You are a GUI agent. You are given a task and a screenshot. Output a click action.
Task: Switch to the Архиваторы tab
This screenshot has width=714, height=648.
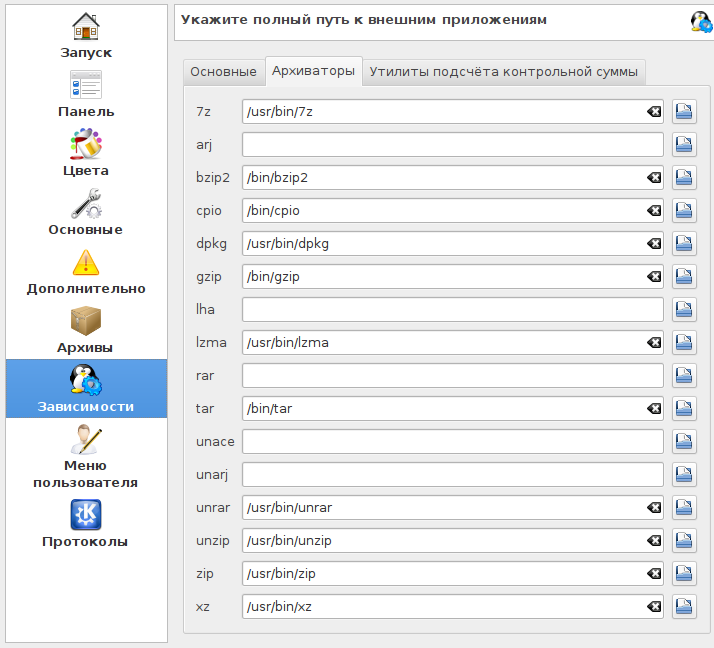tap(313, 71)
